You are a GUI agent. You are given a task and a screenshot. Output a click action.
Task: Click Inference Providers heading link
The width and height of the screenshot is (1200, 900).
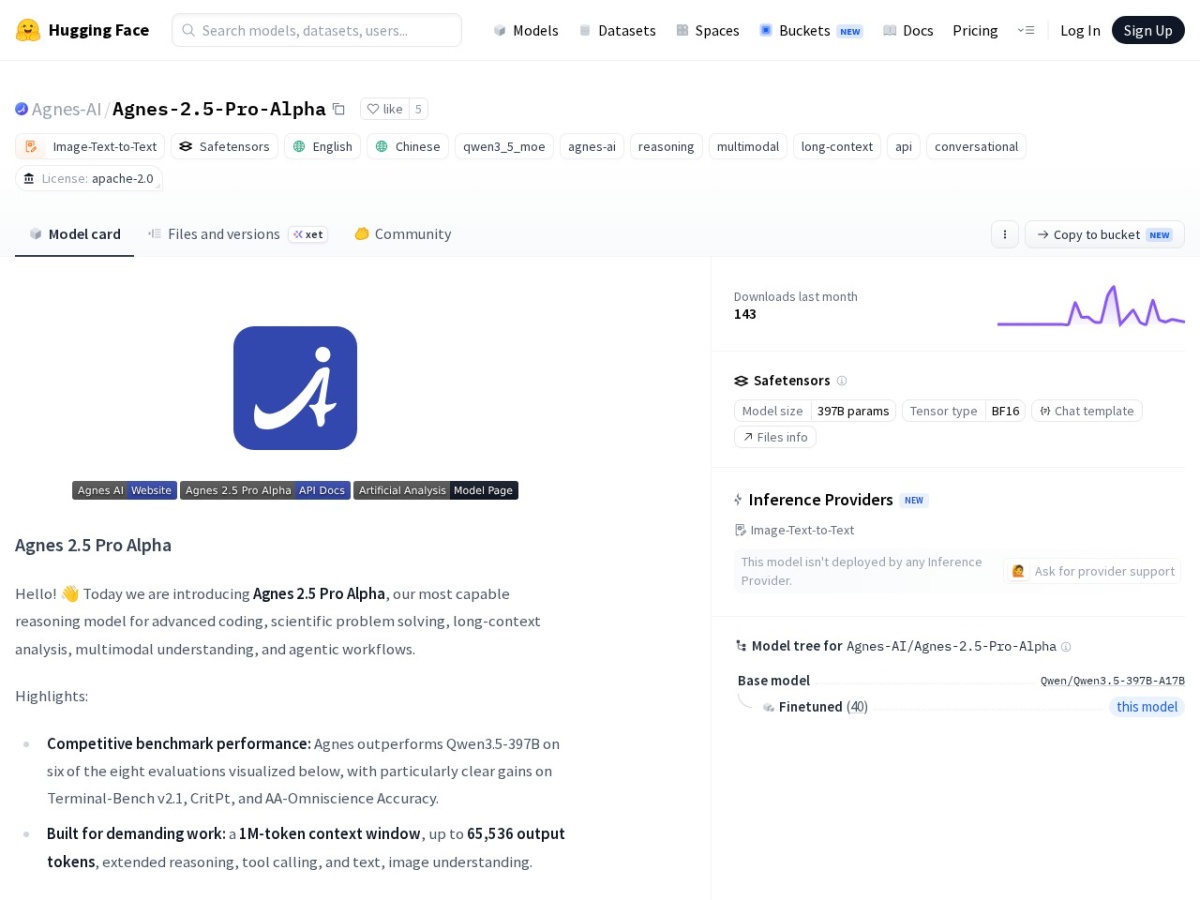pos(821,500)
